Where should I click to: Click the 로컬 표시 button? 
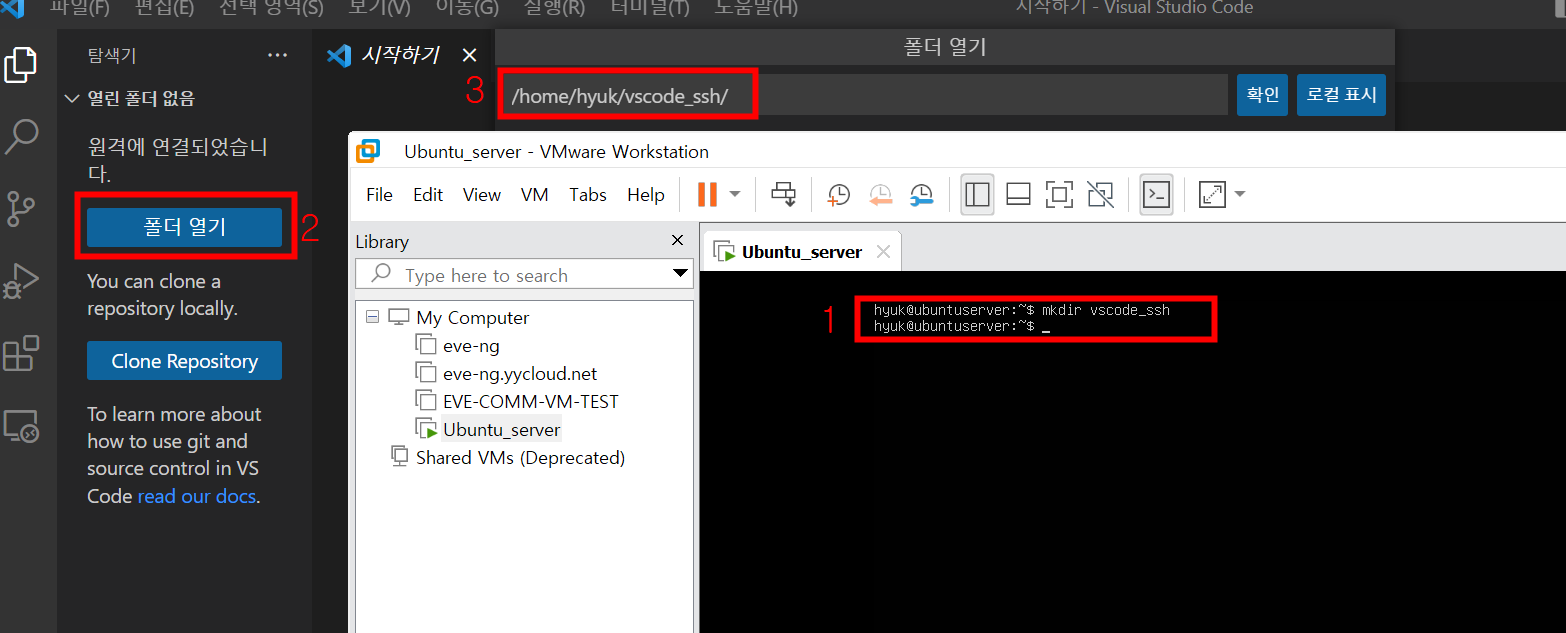pos(1341,95)
